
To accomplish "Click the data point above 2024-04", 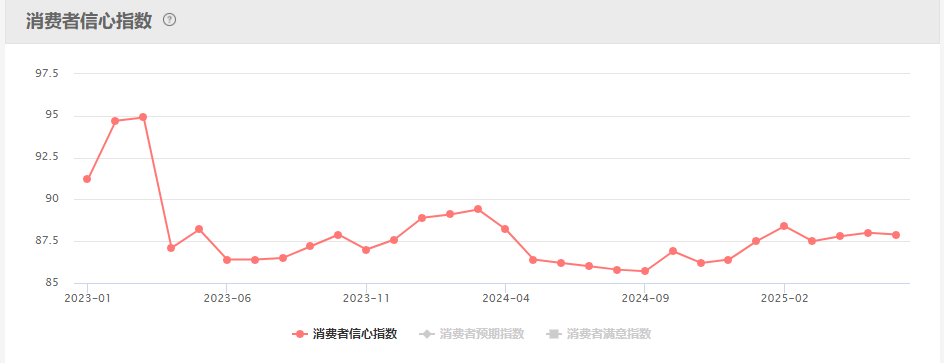I will (505, 229).
